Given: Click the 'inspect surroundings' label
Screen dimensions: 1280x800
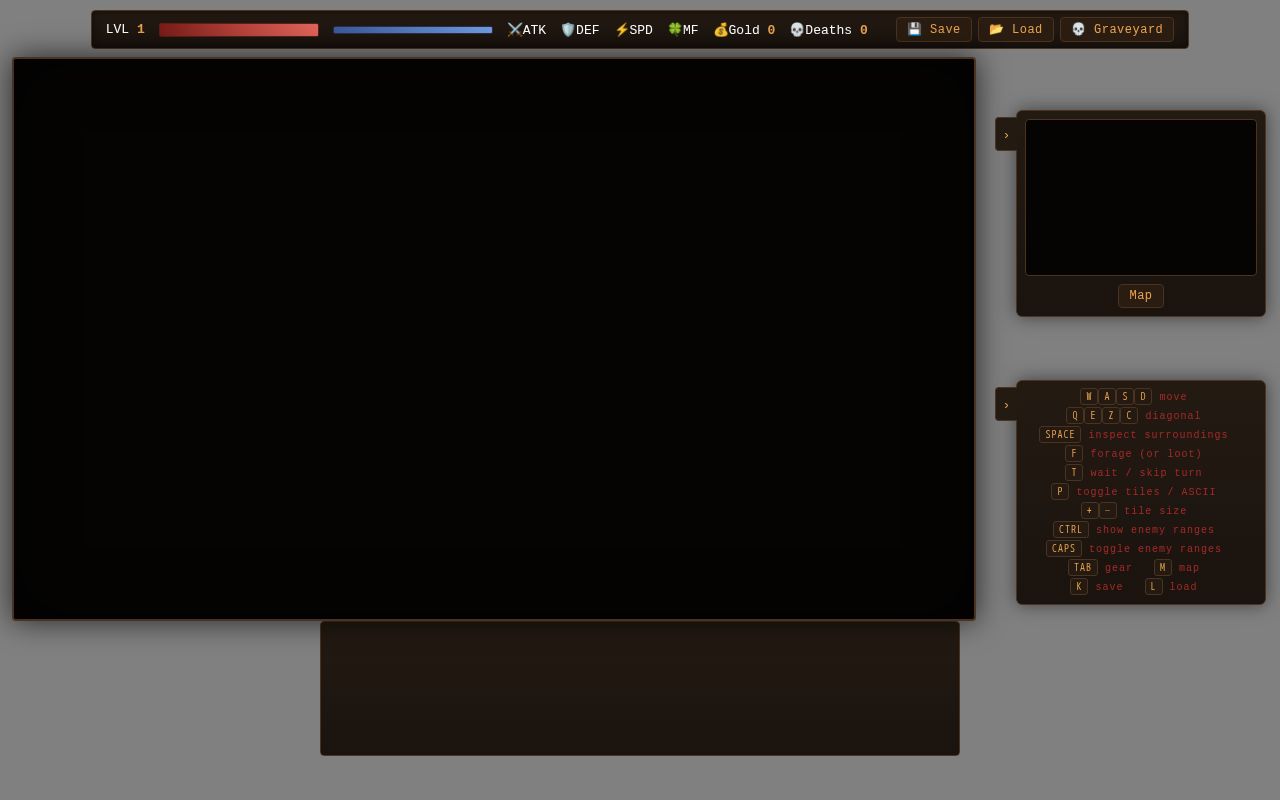Looking at the screenshot, I should click(x=1158, y=435).
